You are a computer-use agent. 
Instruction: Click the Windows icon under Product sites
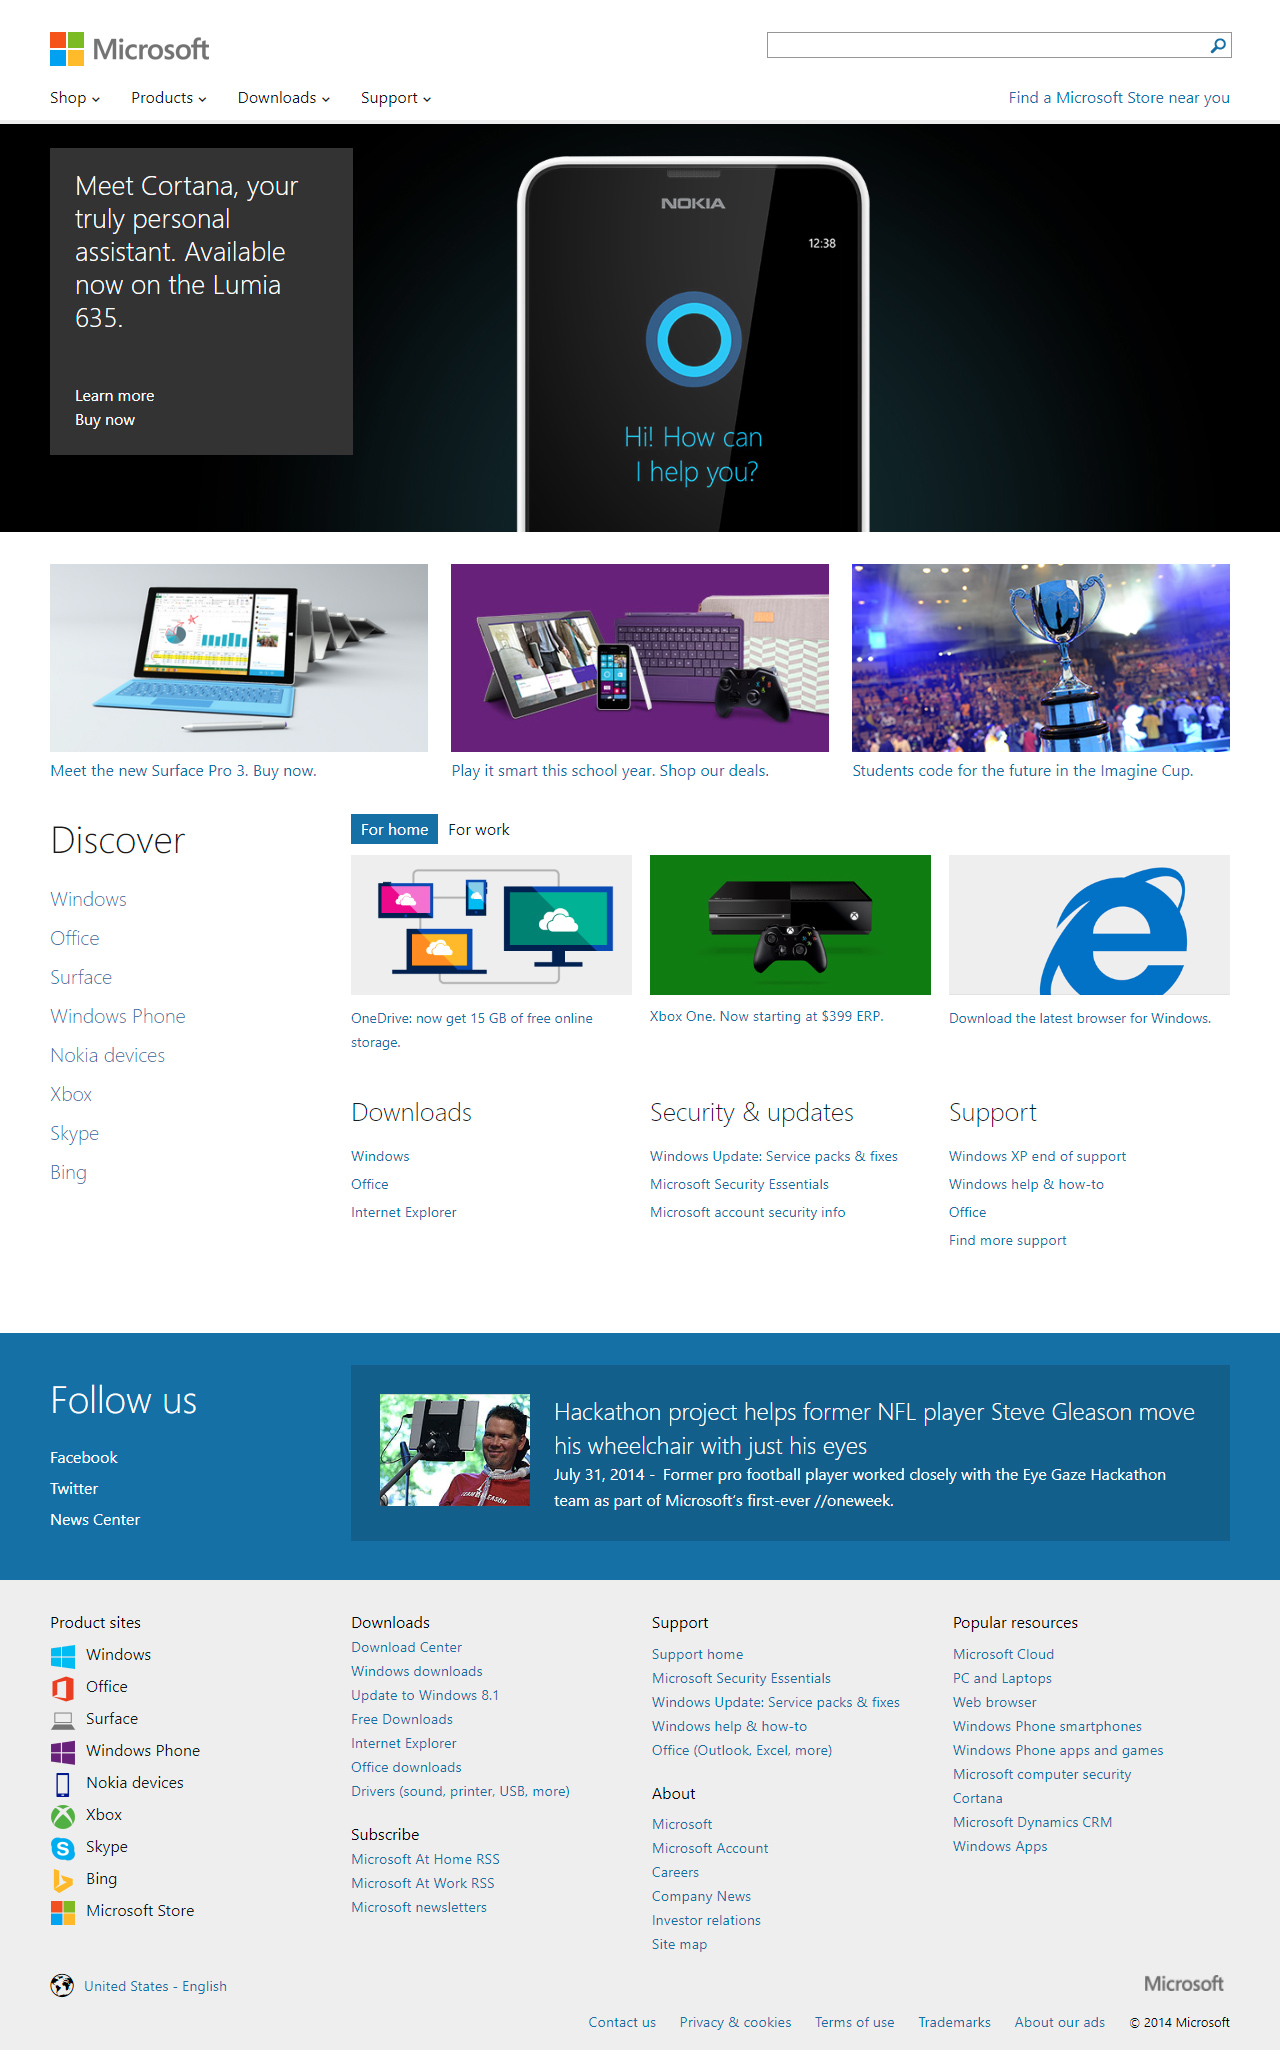(63, 1655)
